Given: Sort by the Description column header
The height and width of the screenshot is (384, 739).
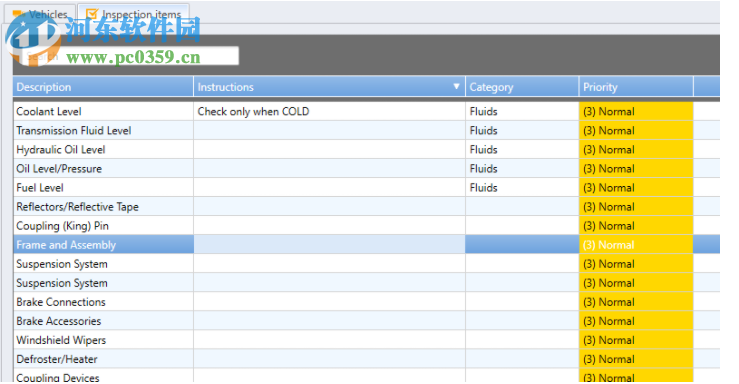Looking at the screenshot, I should (103, 87).
